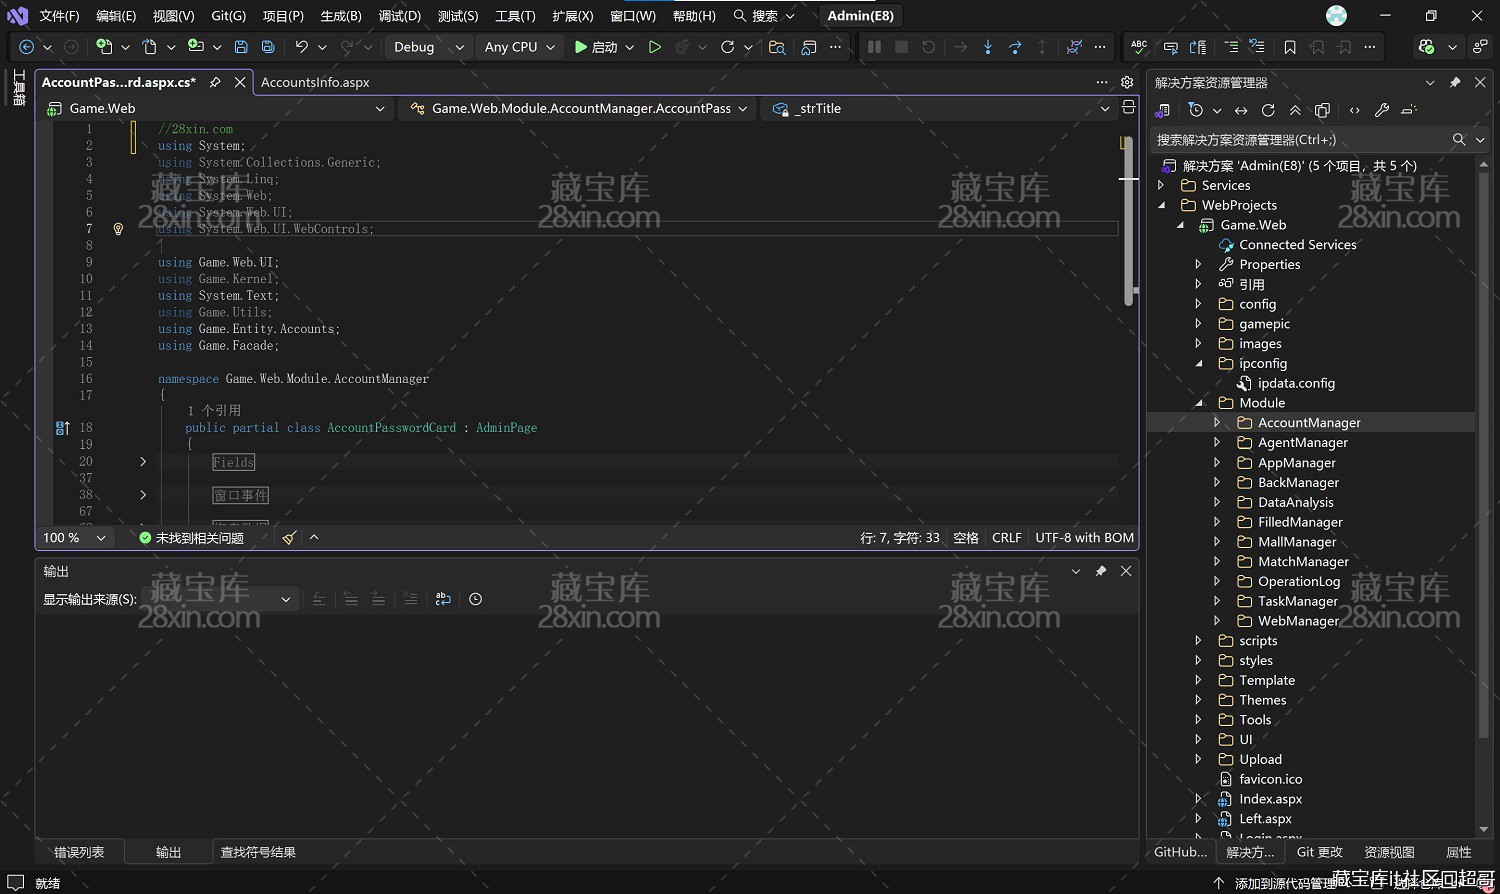Click Collapse All icon in Solution Explorer
This screenshot has height=894, width=1500.
click(x=1295, y=110)
